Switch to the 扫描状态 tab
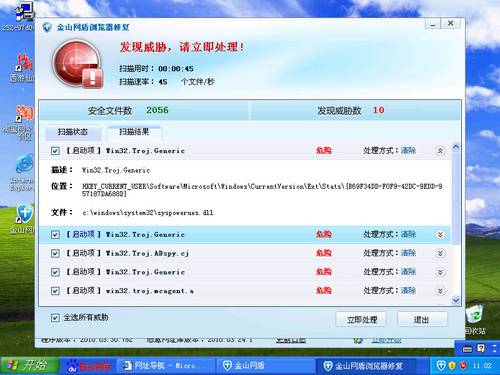Viewport: 500px width, 375px height. pyautogui.click(x=73, y=132)
